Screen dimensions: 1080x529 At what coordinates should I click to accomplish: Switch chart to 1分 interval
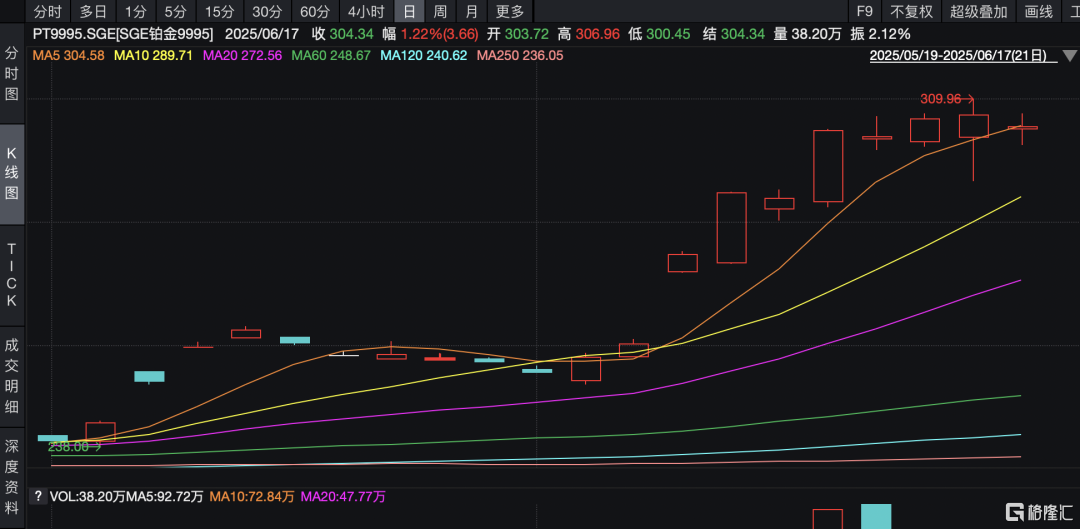click(136, 11)
